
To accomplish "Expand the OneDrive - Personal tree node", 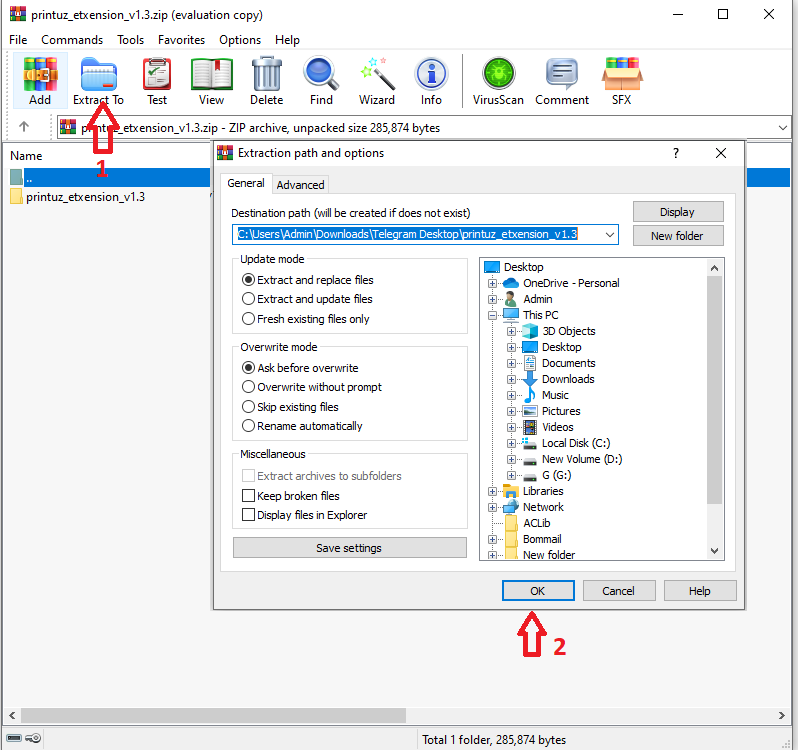I will coord(492,283).
